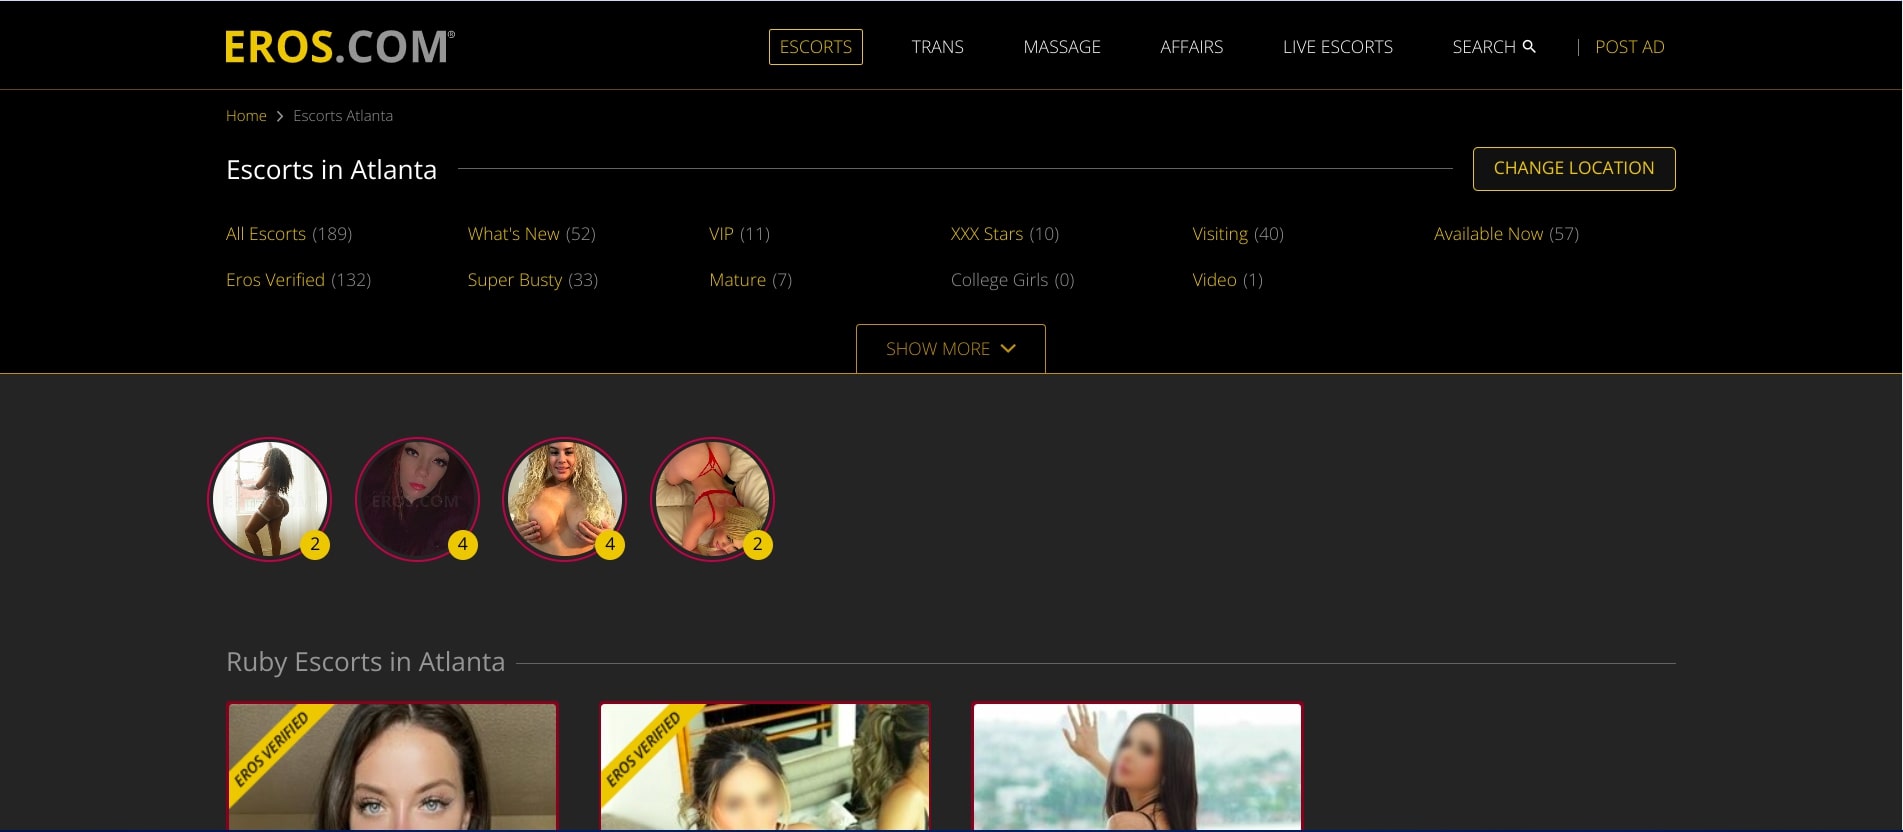Viewport: 1903px width, 832px height.
Task: Open the third story circle thumbnail
Action: point(565,499)
